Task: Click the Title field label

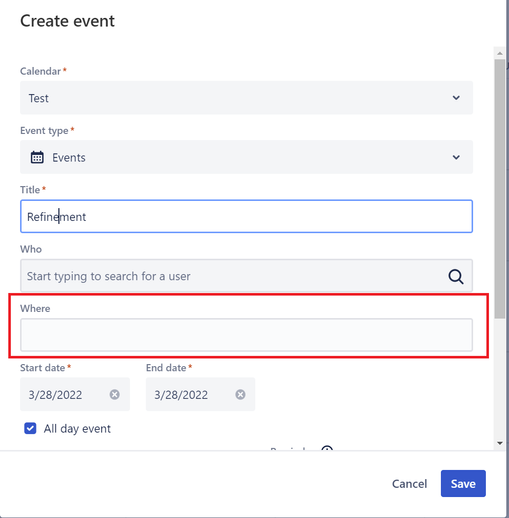Action: click(x=30, y=190)
